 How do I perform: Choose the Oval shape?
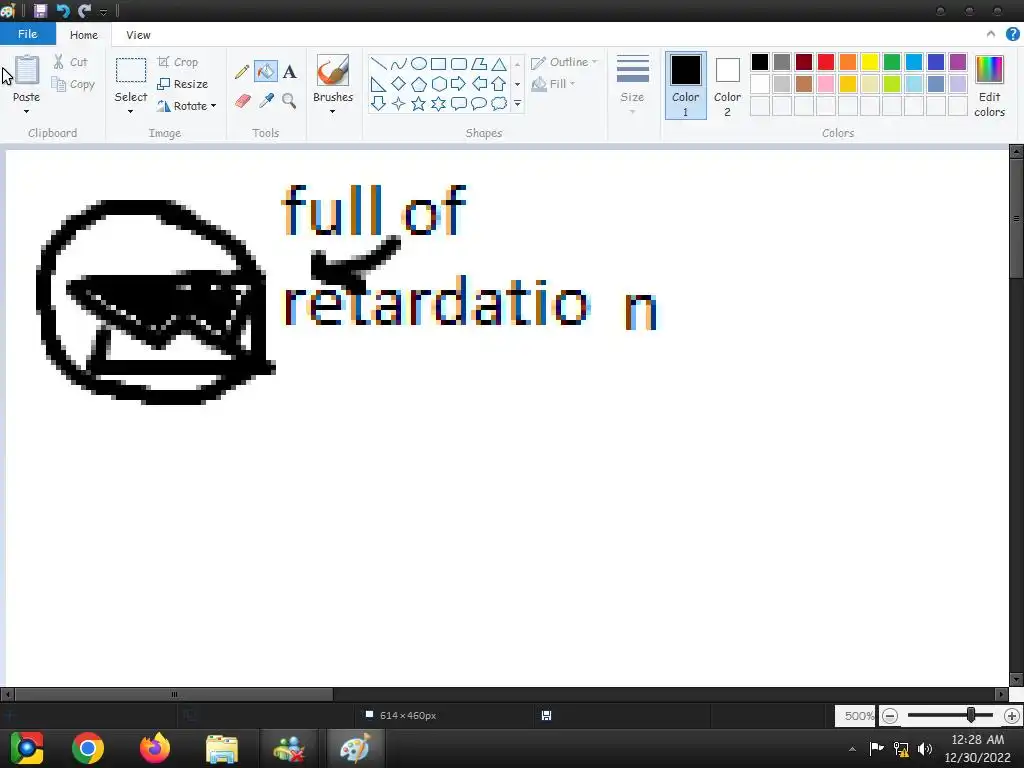tap(419, 64)
